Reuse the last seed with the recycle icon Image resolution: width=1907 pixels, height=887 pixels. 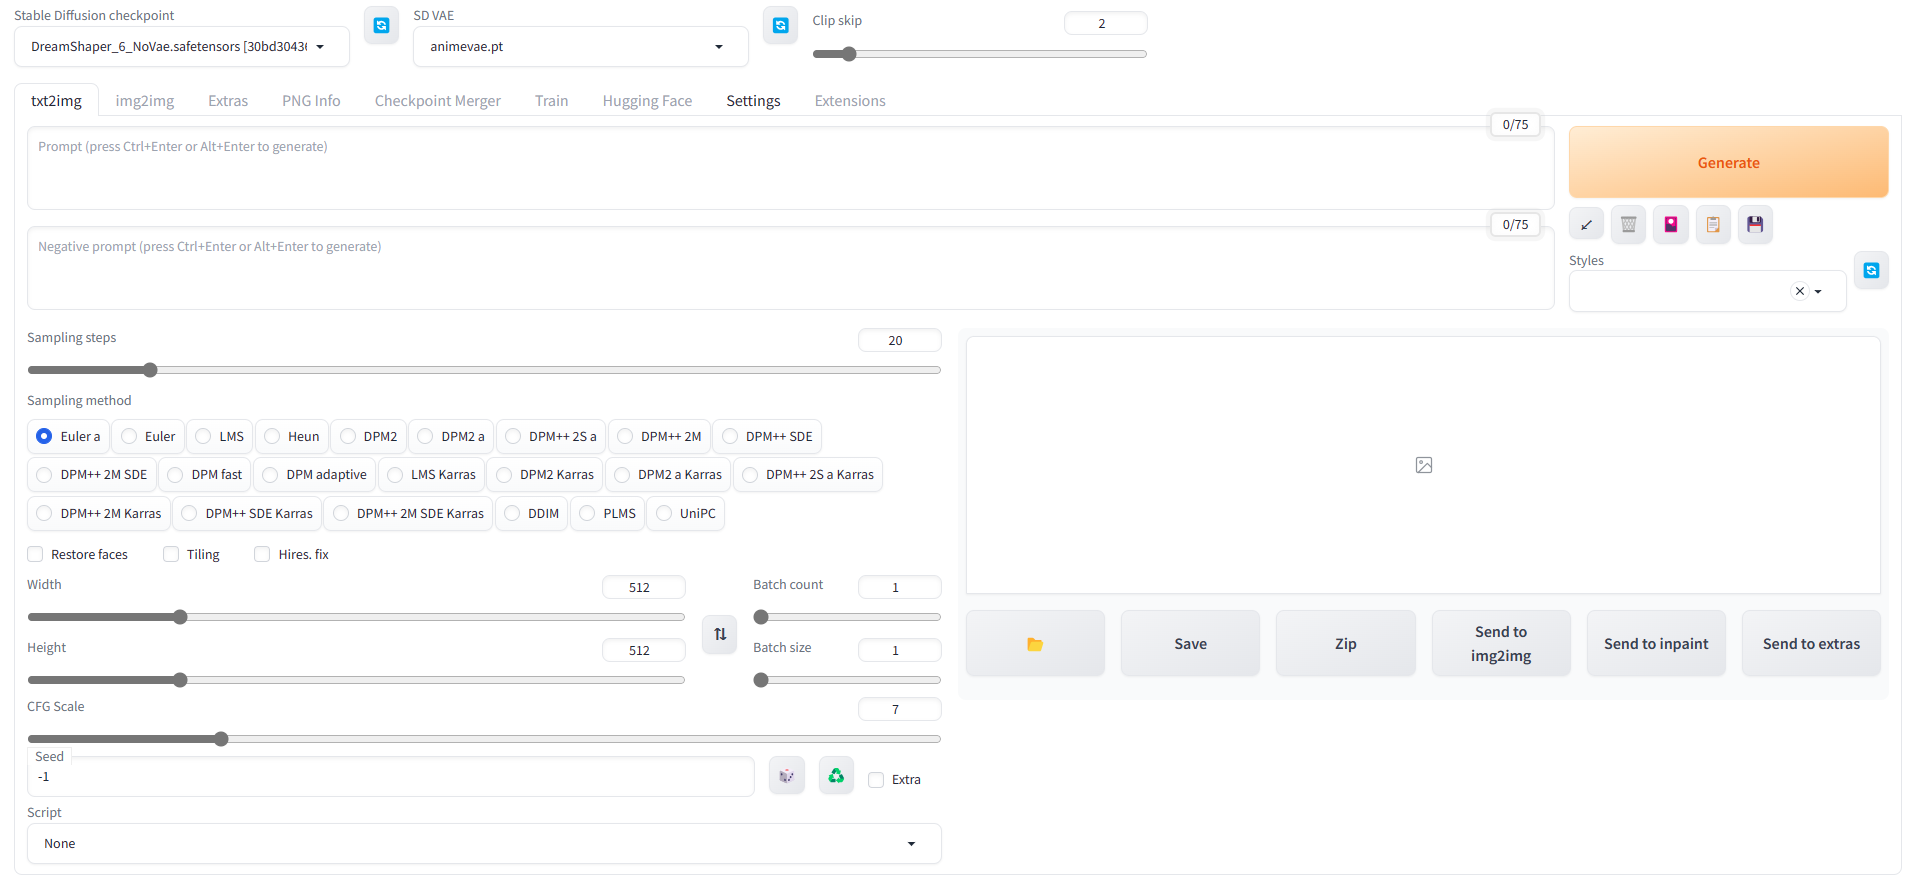(836, 776)
